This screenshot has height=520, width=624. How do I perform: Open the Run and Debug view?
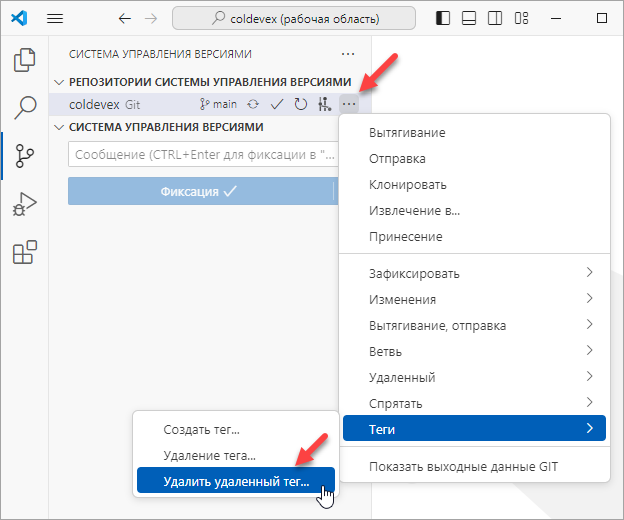24,204
